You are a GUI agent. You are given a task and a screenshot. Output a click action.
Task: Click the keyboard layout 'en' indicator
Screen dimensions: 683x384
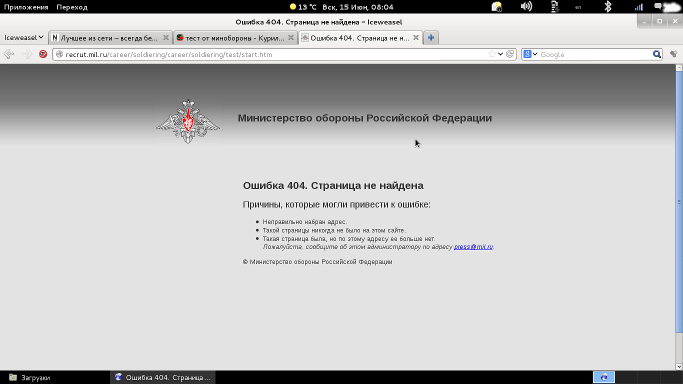pos(578,7)
